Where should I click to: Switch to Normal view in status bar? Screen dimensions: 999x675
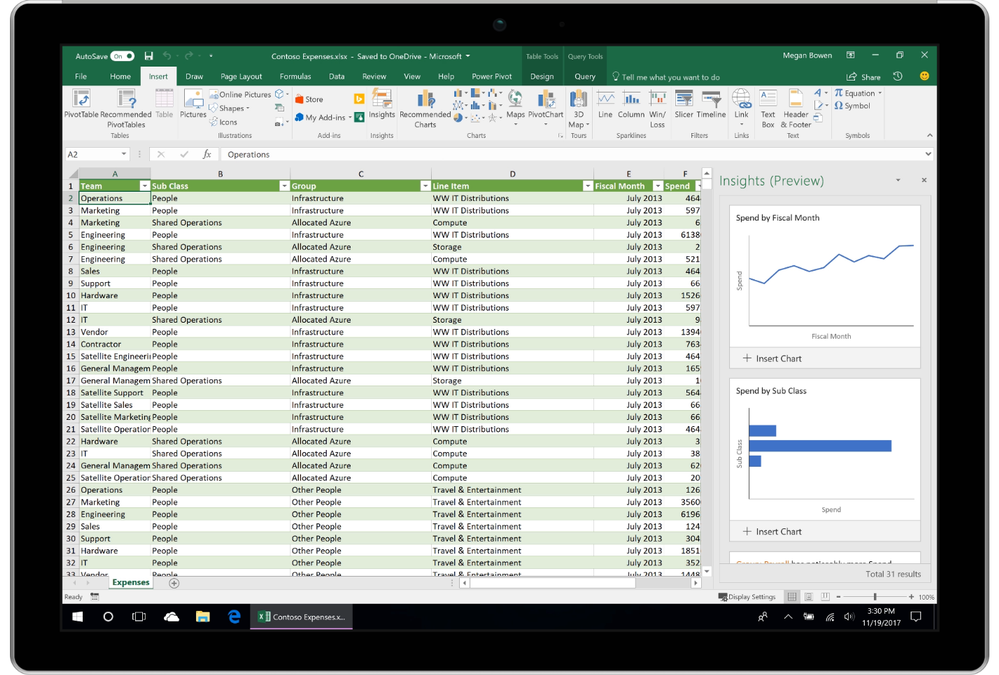tap(791, 597)
